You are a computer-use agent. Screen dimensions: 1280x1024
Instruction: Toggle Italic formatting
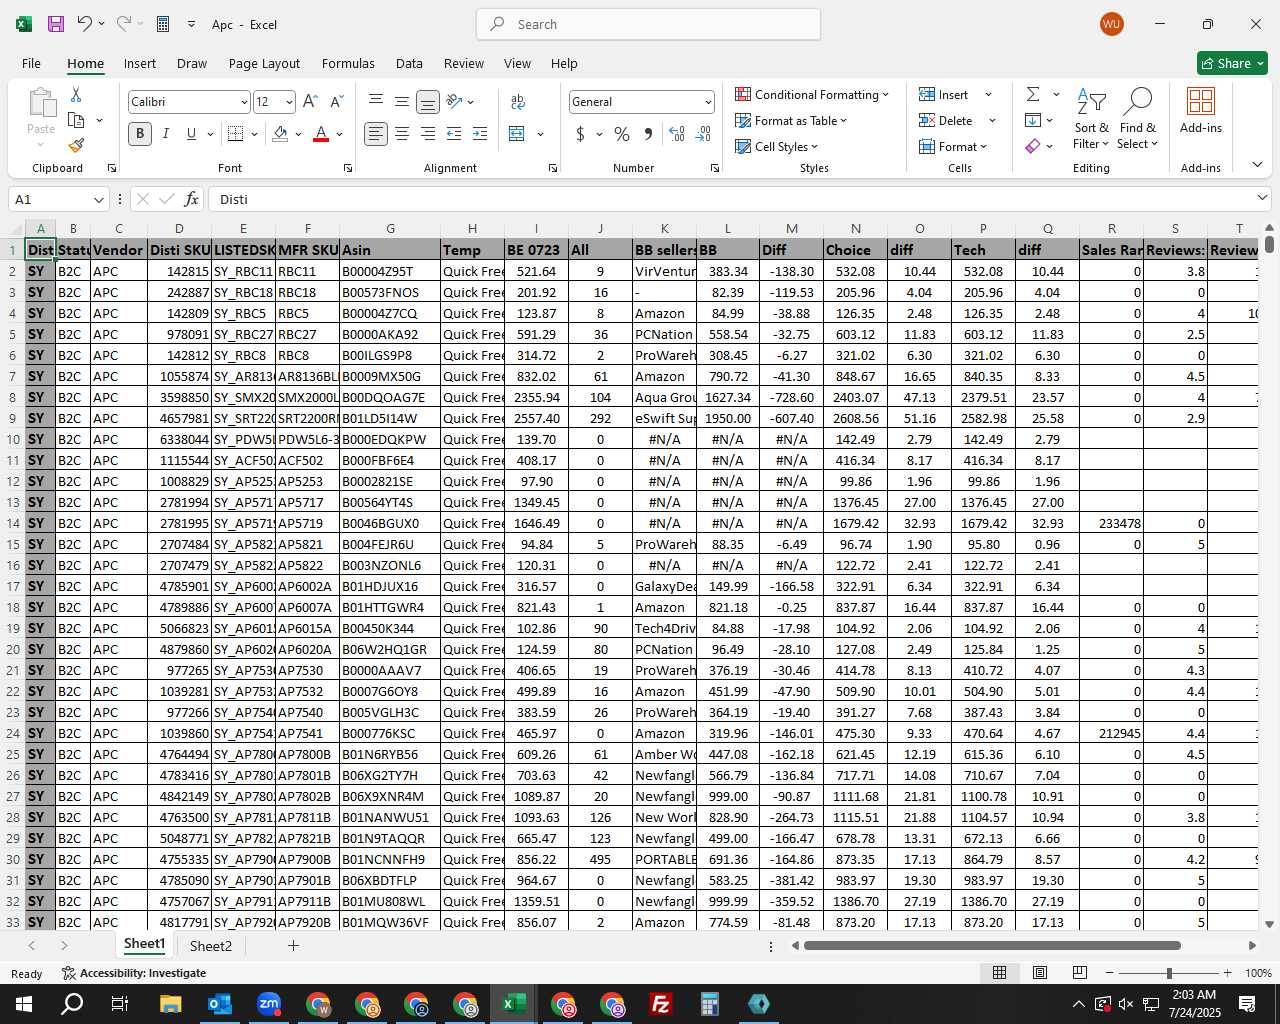click(x=165, y=134)
